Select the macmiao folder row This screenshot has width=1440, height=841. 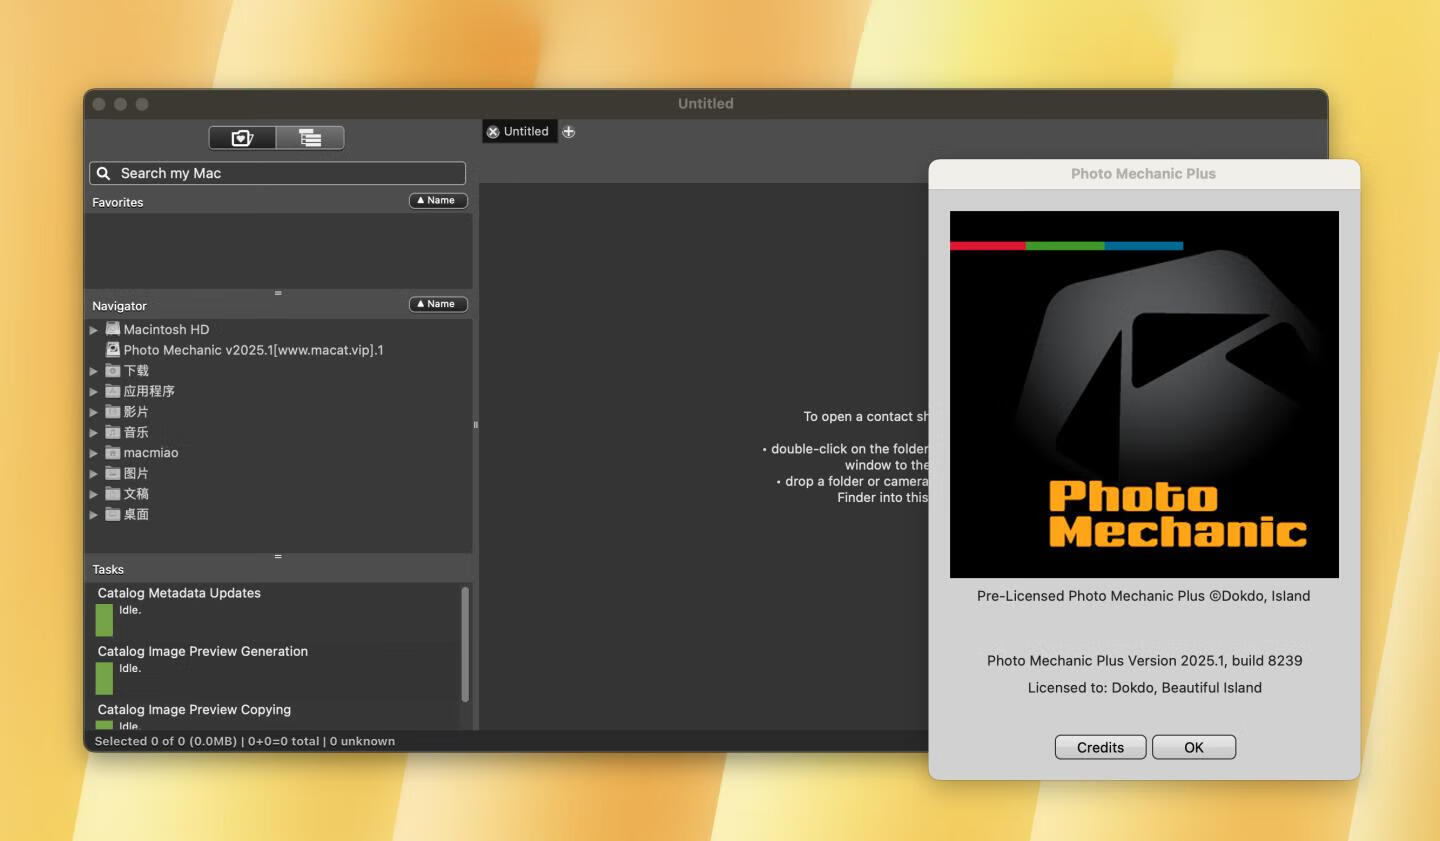(x=151, y=453)
